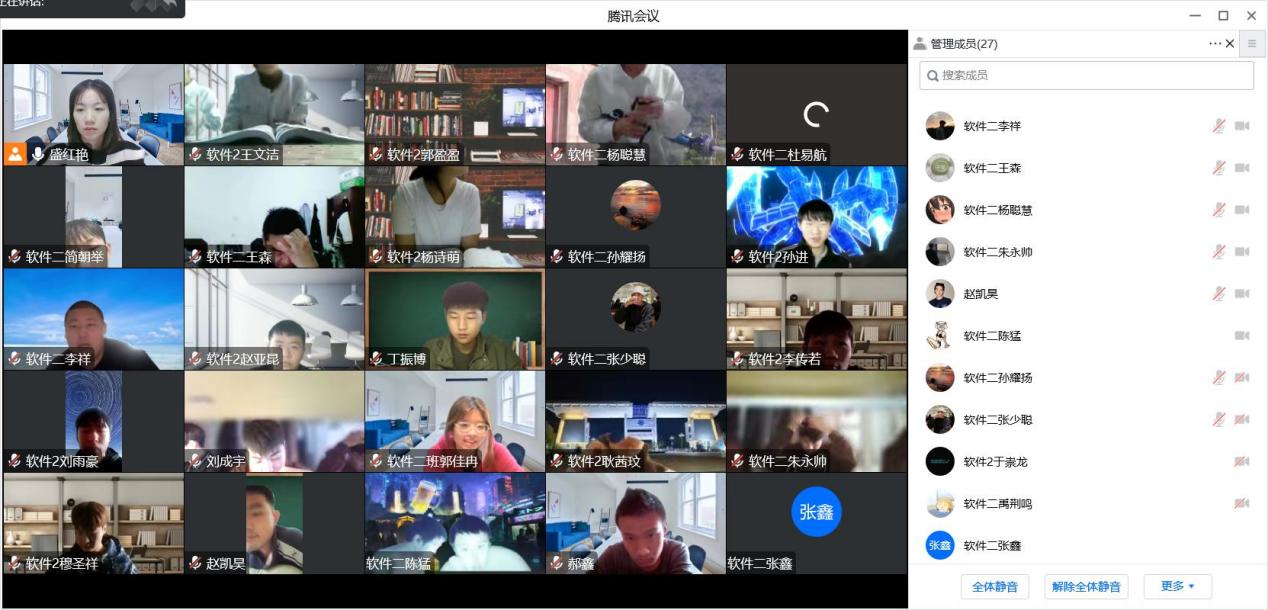Viewport: 1268px width, 610px height.
Task: Click 软件二杨聪慧's avatar in member list
Action: click(x=940, y=210)
